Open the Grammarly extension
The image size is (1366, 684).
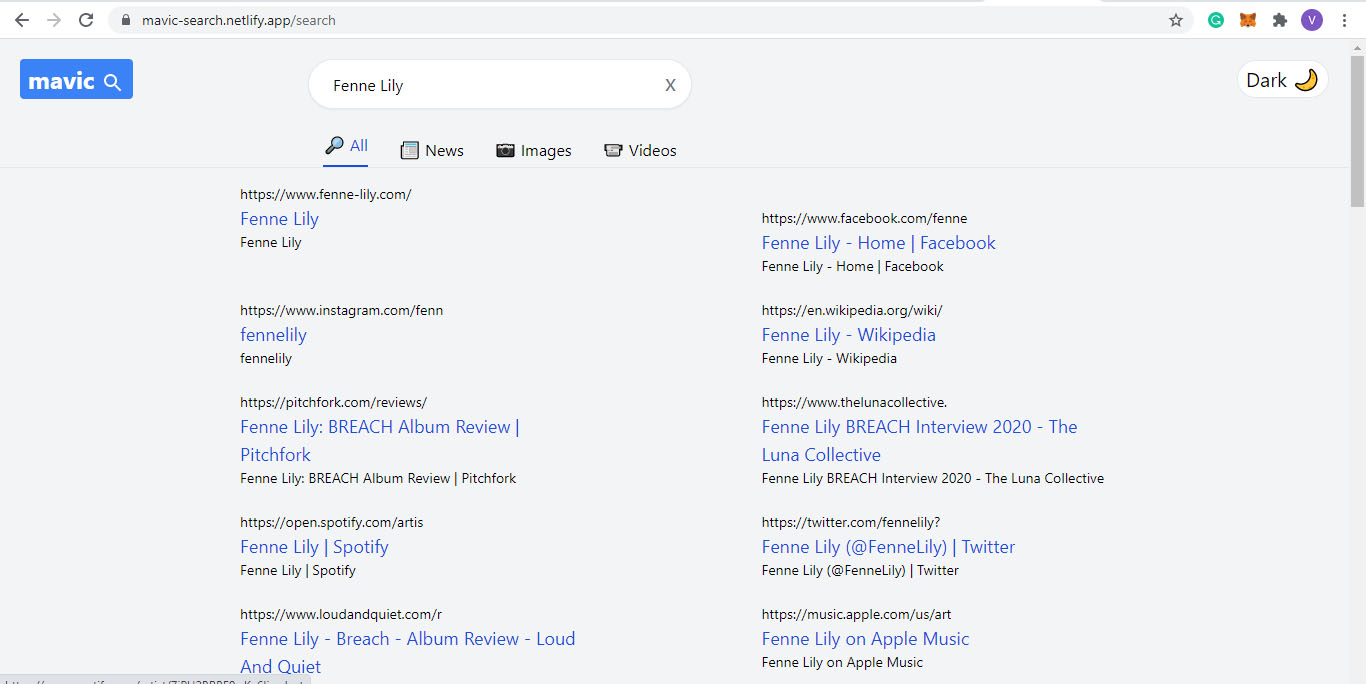pos(1216,20)
